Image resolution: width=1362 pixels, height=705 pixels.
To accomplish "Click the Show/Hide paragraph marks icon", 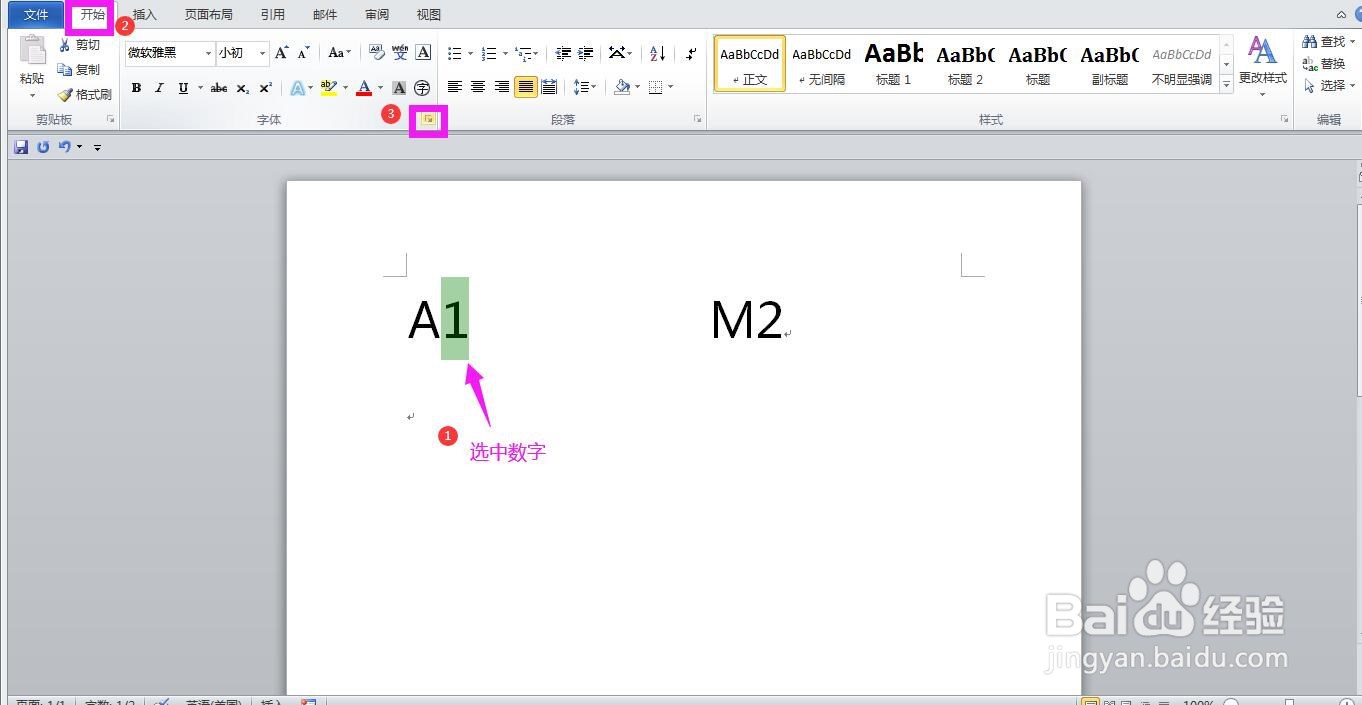I will click(x=691, y=53).
